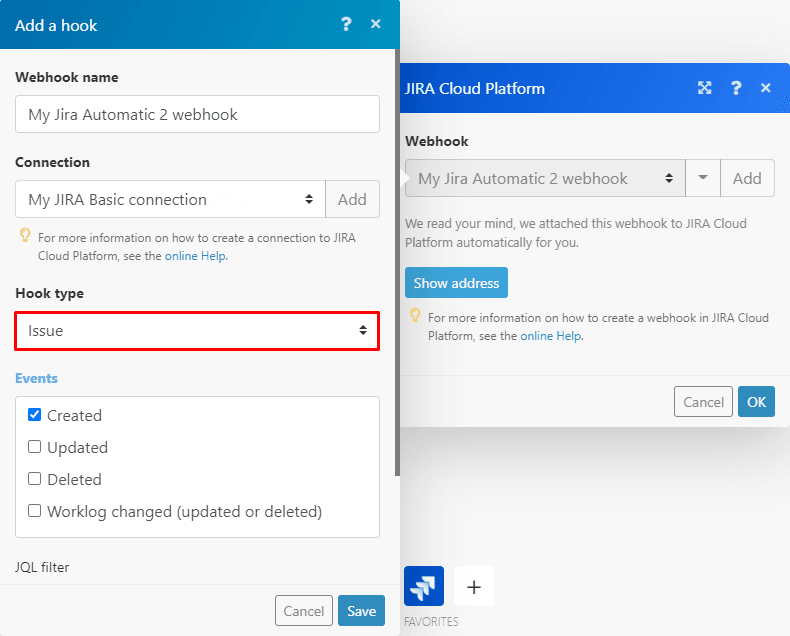Click the Save button in Add a hook
790x636 pixels.
click(x=361, y=611)
